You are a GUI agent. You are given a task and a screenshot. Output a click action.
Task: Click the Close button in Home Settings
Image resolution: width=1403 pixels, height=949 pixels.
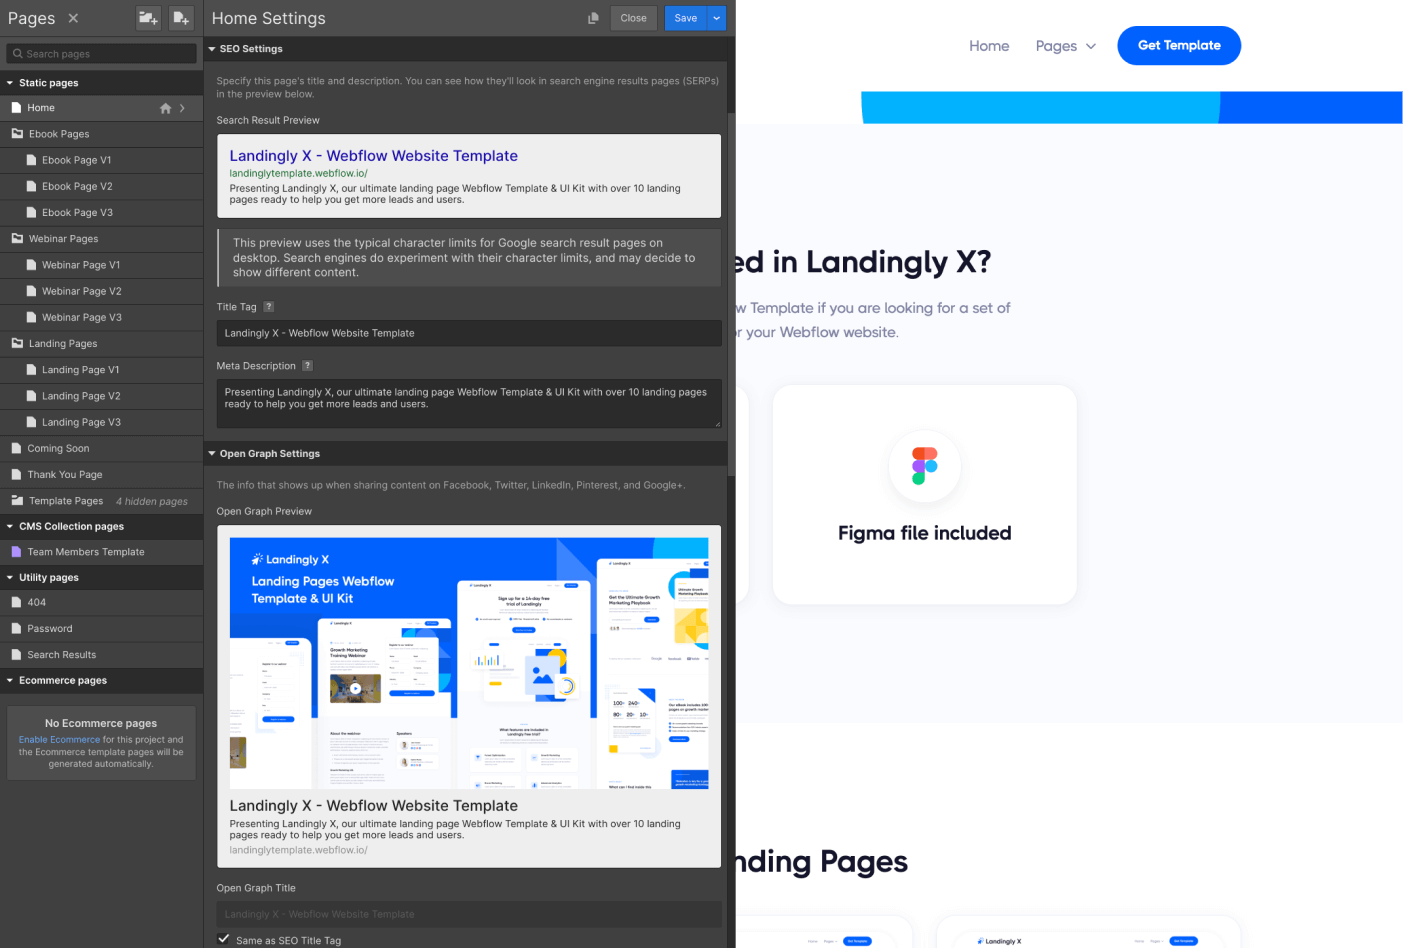click(x=633, y=18)
